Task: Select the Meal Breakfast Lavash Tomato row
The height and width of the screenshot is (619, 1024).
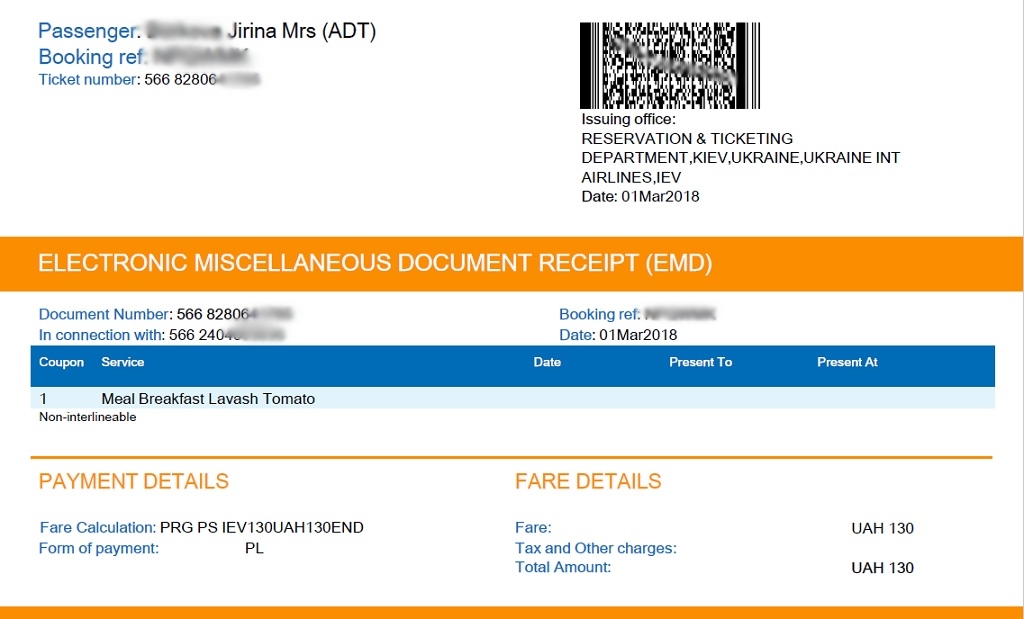Action: 513,398
